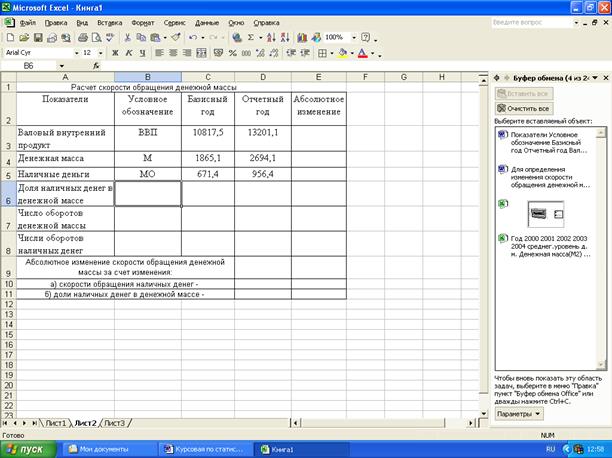
Task: Toggle italic formatting (К button)
Action: tap(129, 52)
